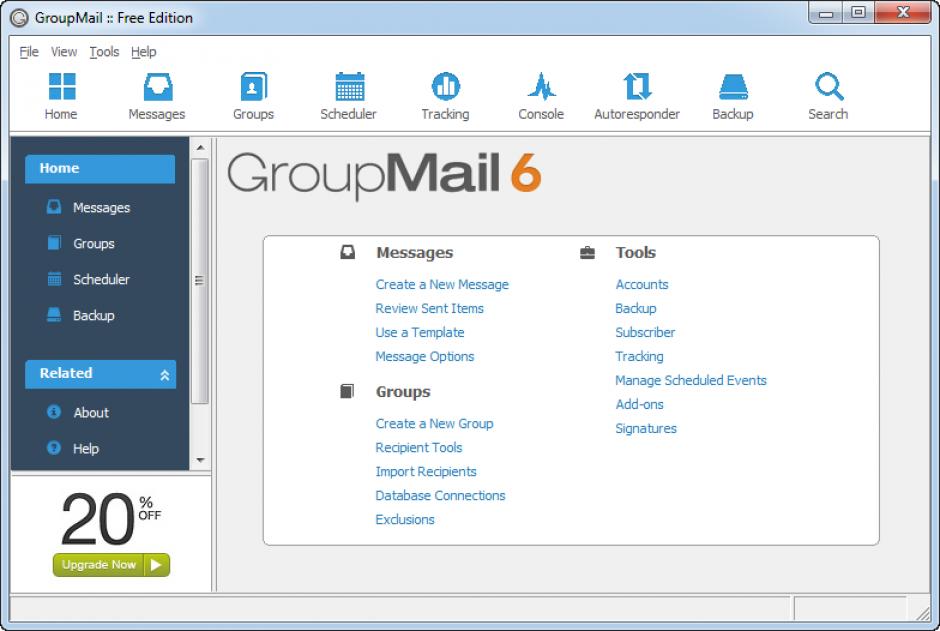940x631 pixels.
Task: Open the Accounts link under Tools
Action: (642, 285)
